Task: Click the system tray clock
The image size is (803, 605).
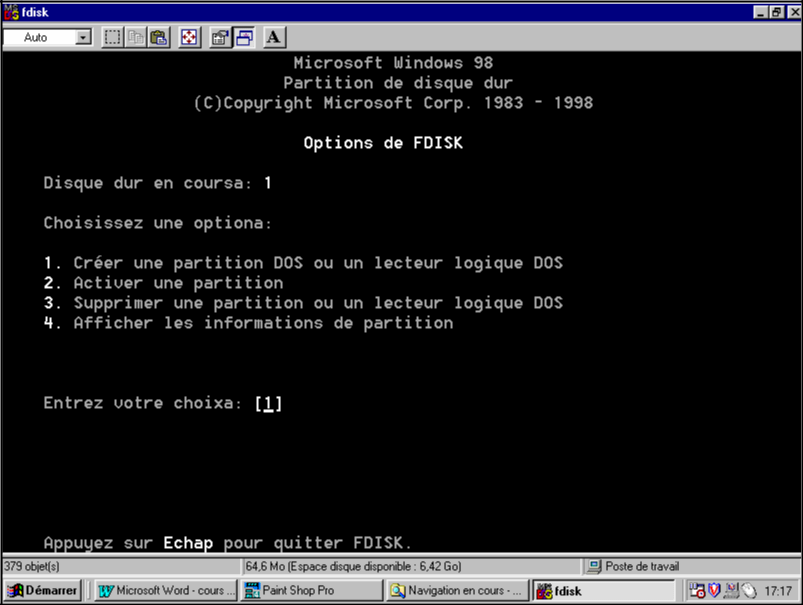Action: [778, 591]
